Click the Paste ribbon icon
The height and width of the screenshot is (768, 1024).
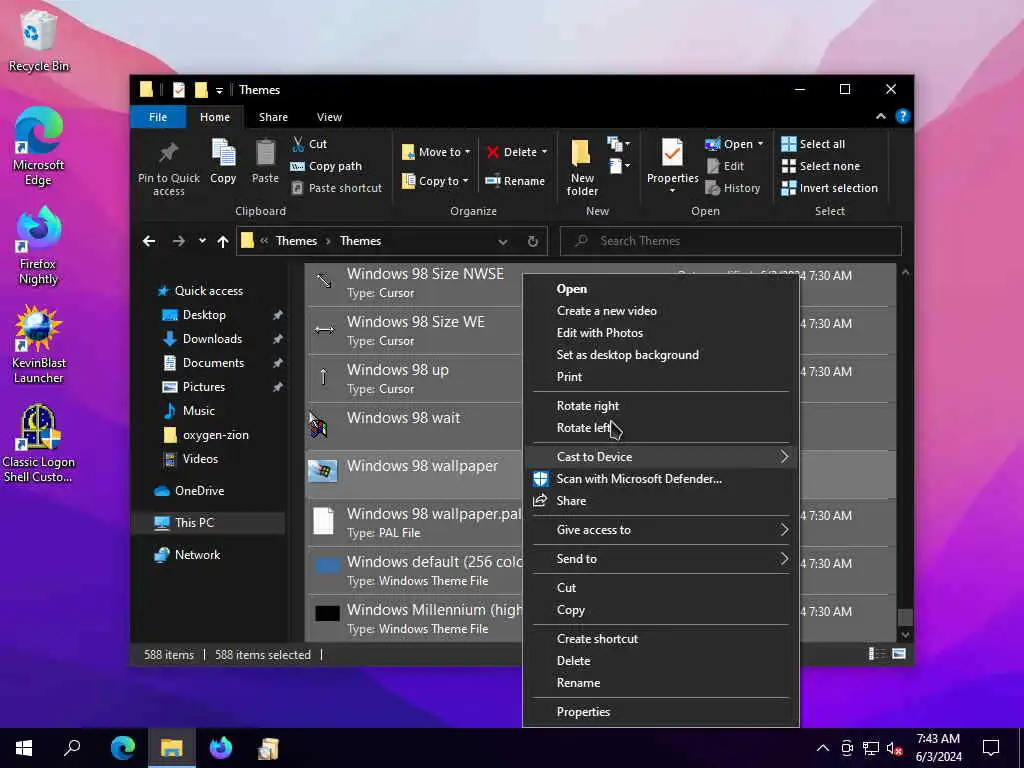coord(265,161)
